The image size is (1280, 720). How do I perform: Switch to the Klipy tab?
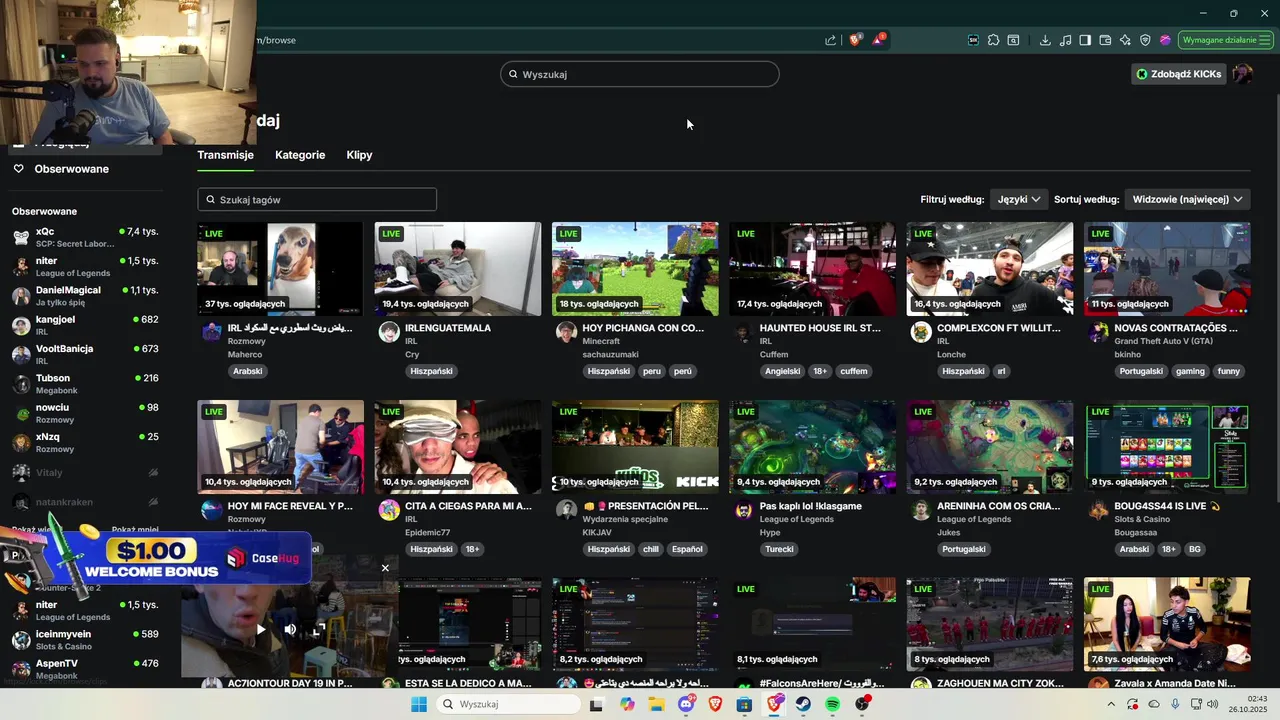(x=359, y=155)
